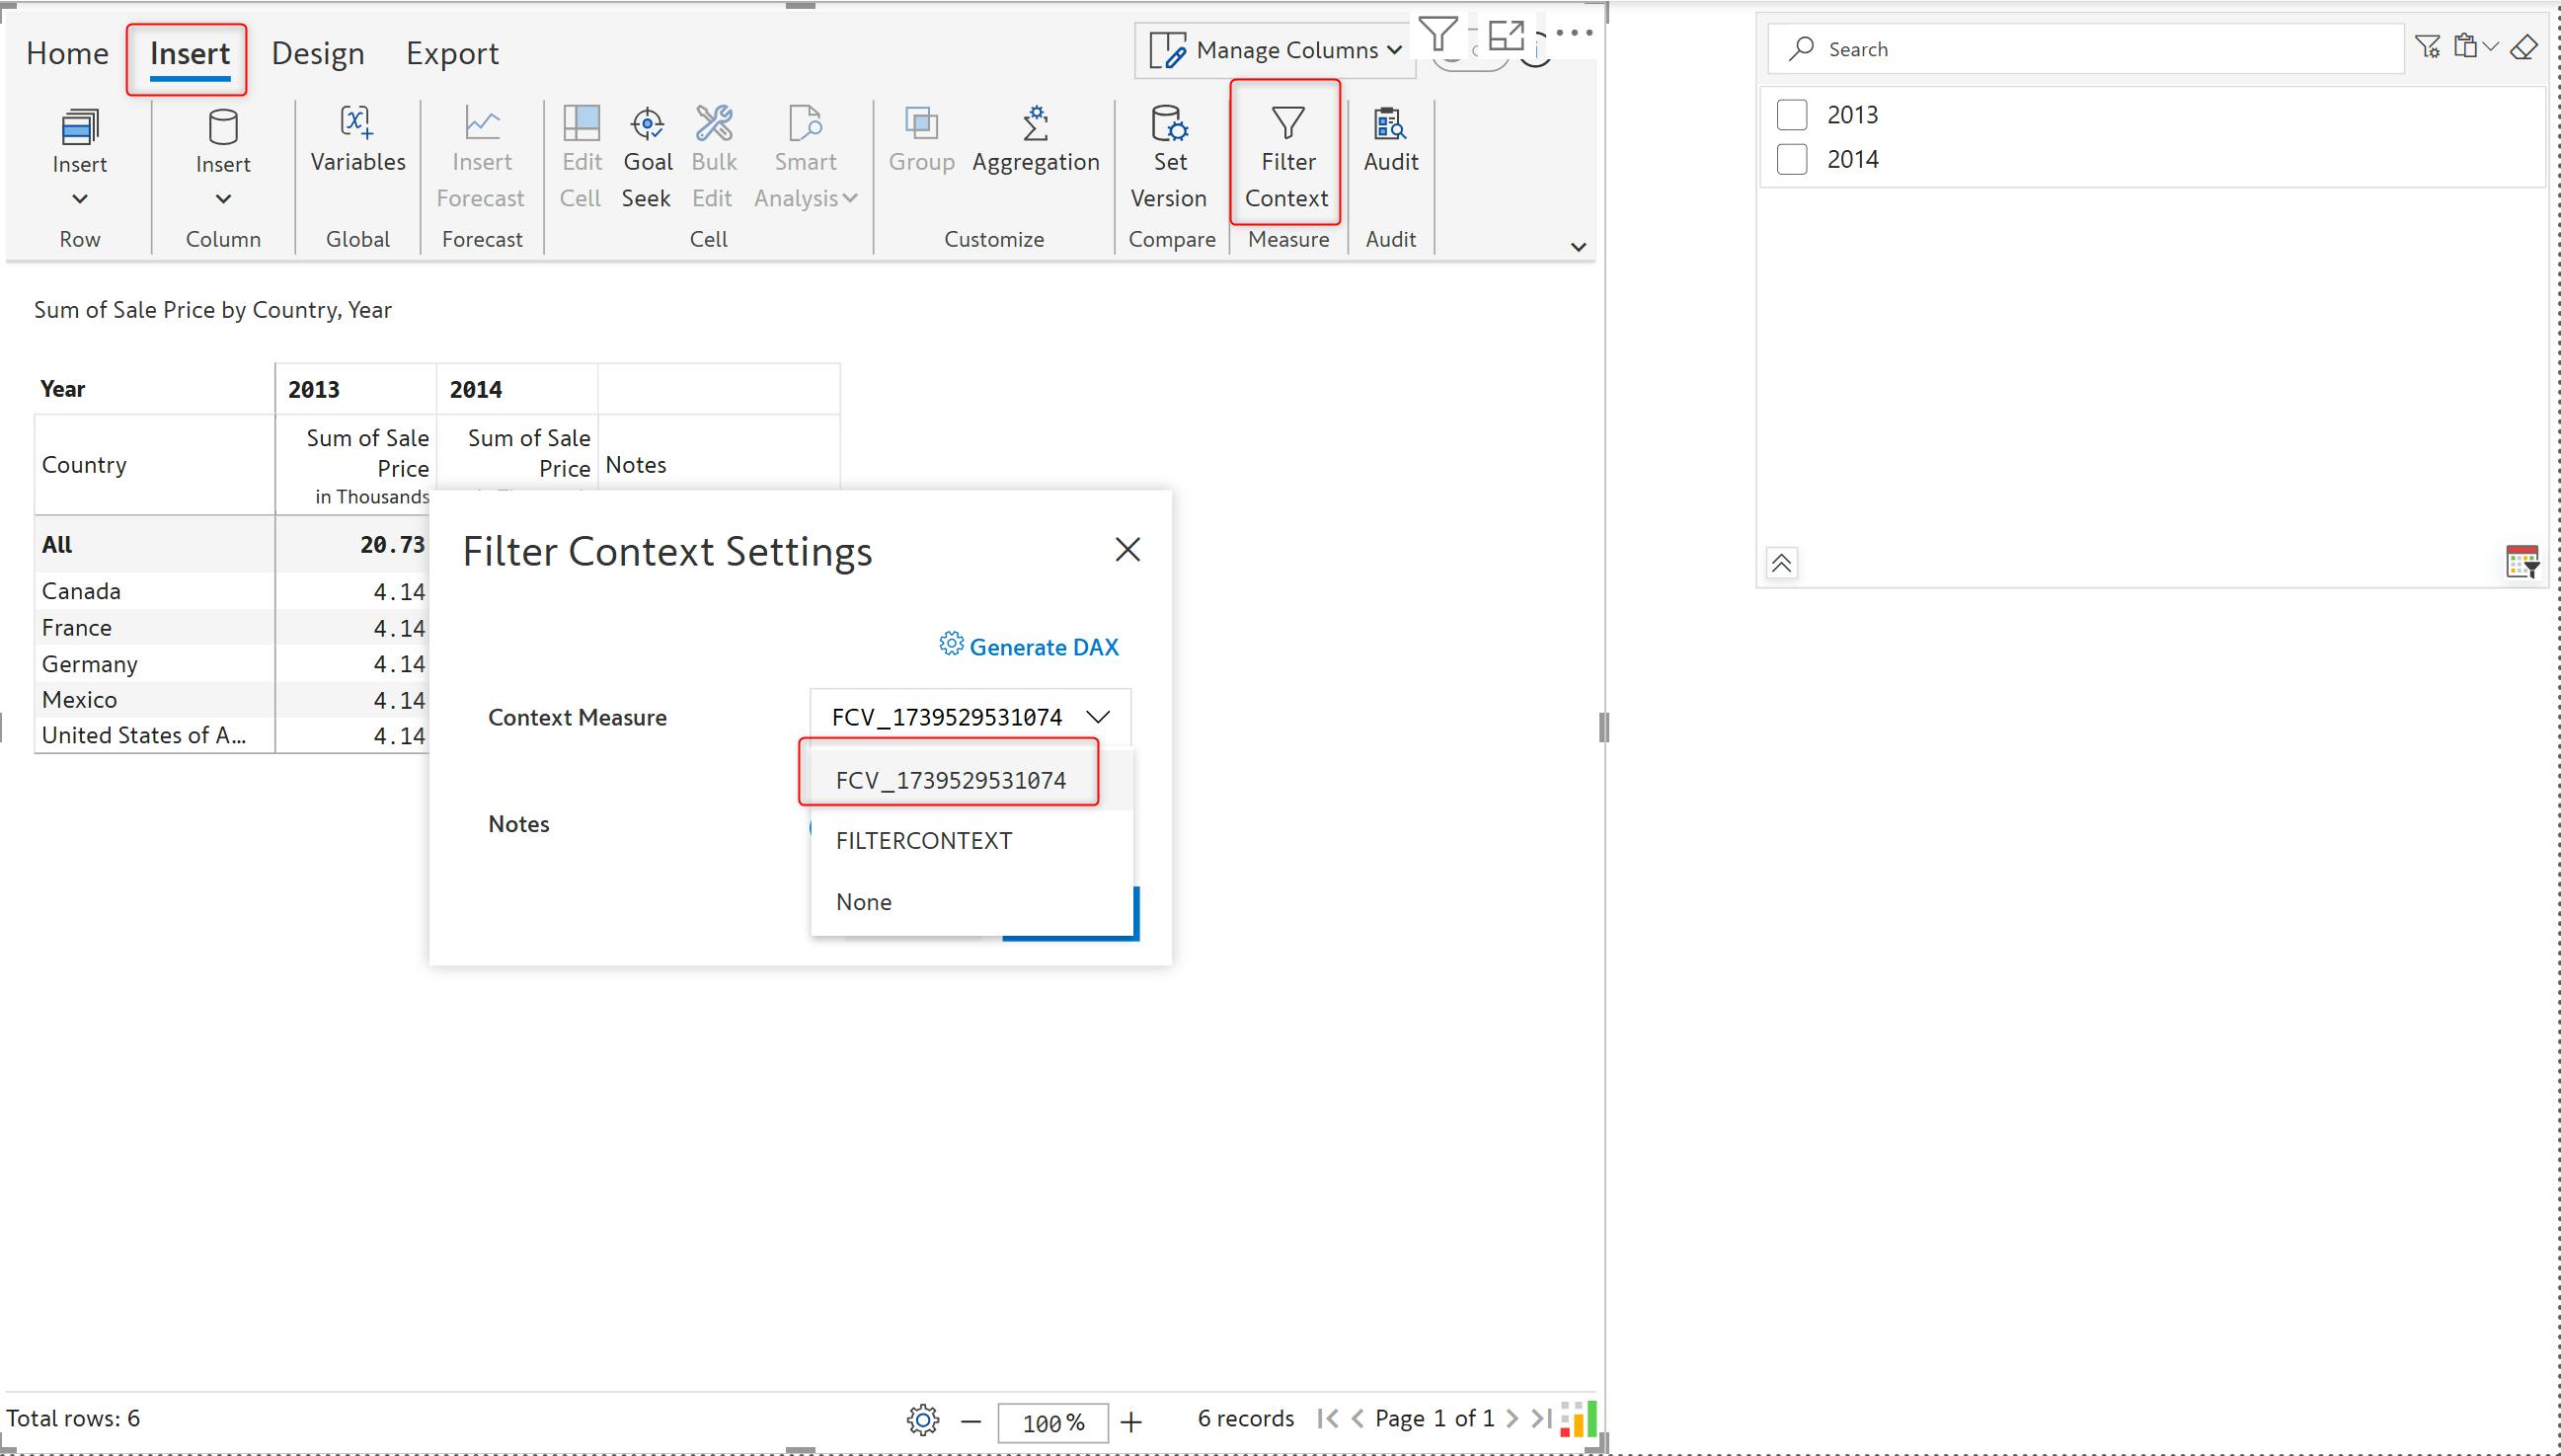
Task: Click the Goal Seek icon
Action: [647, 124]
